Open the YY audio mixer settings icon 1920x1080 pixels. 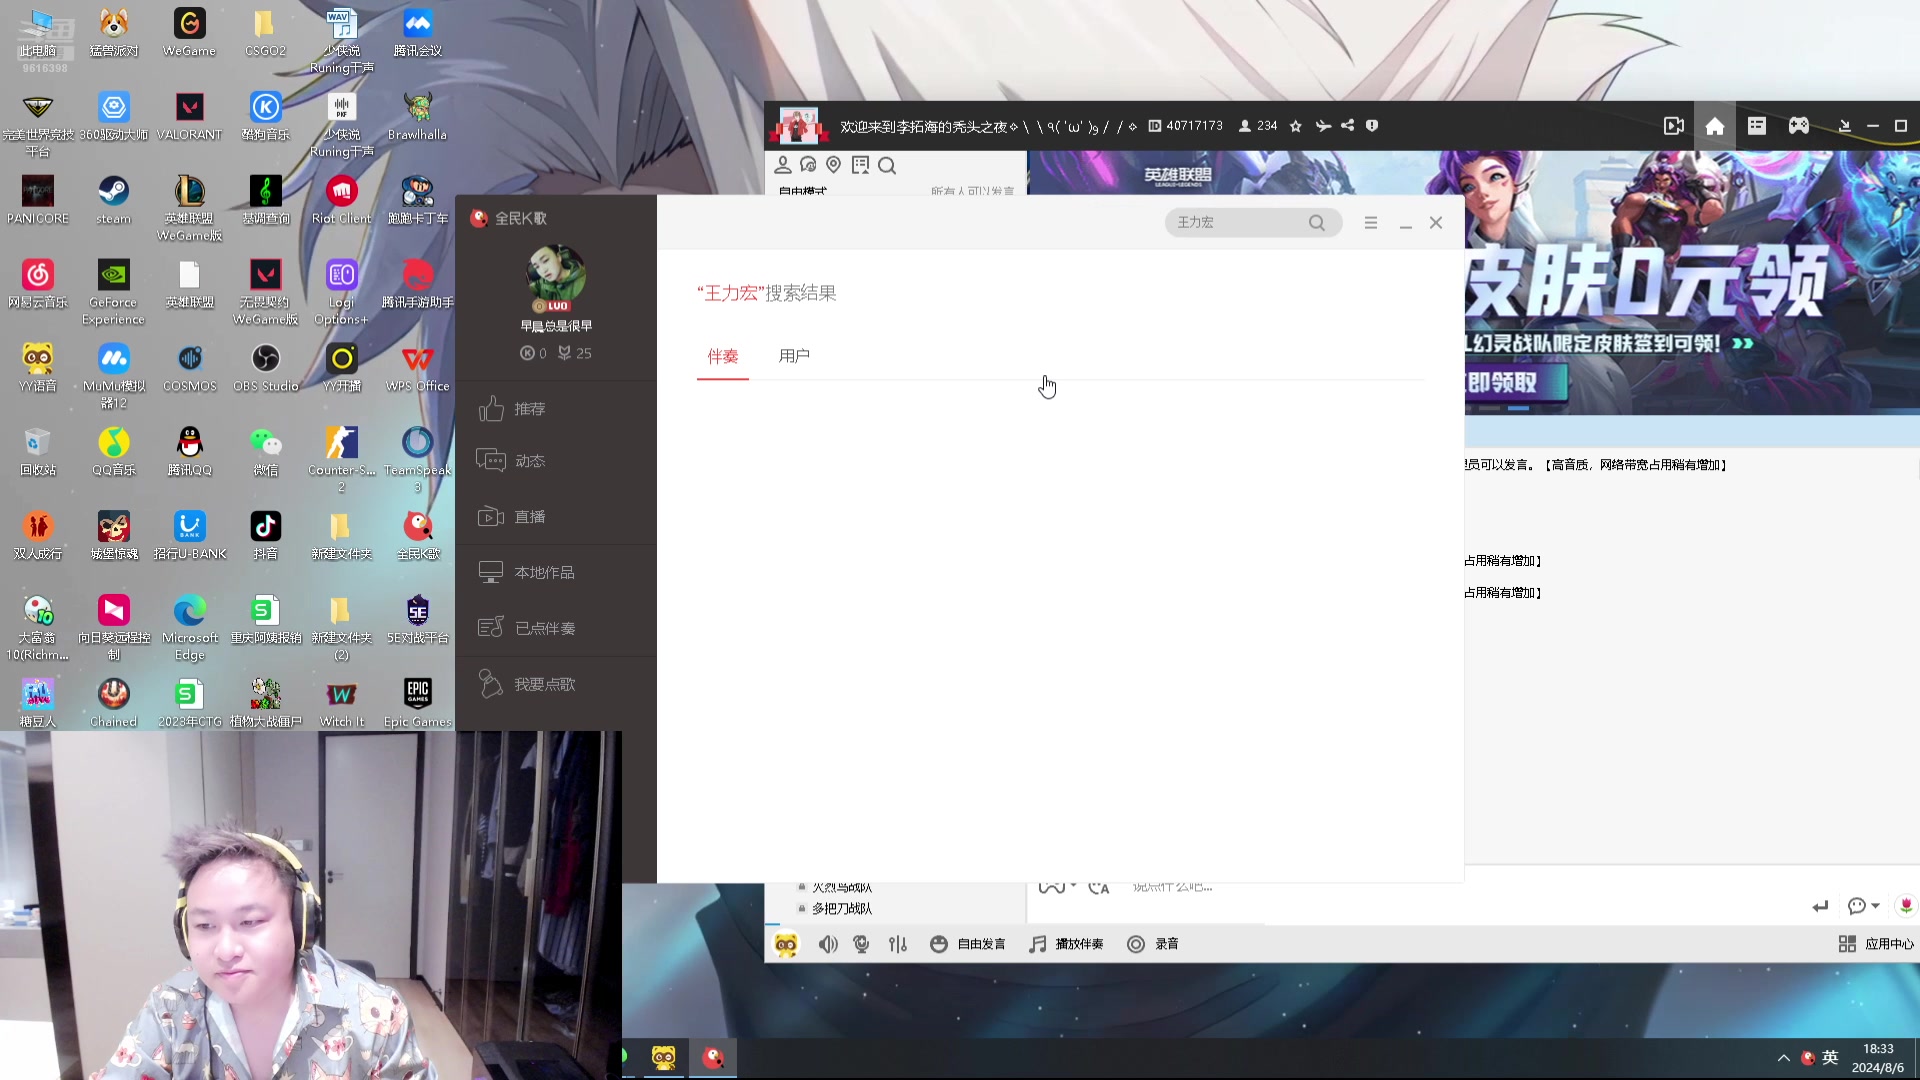898,945
